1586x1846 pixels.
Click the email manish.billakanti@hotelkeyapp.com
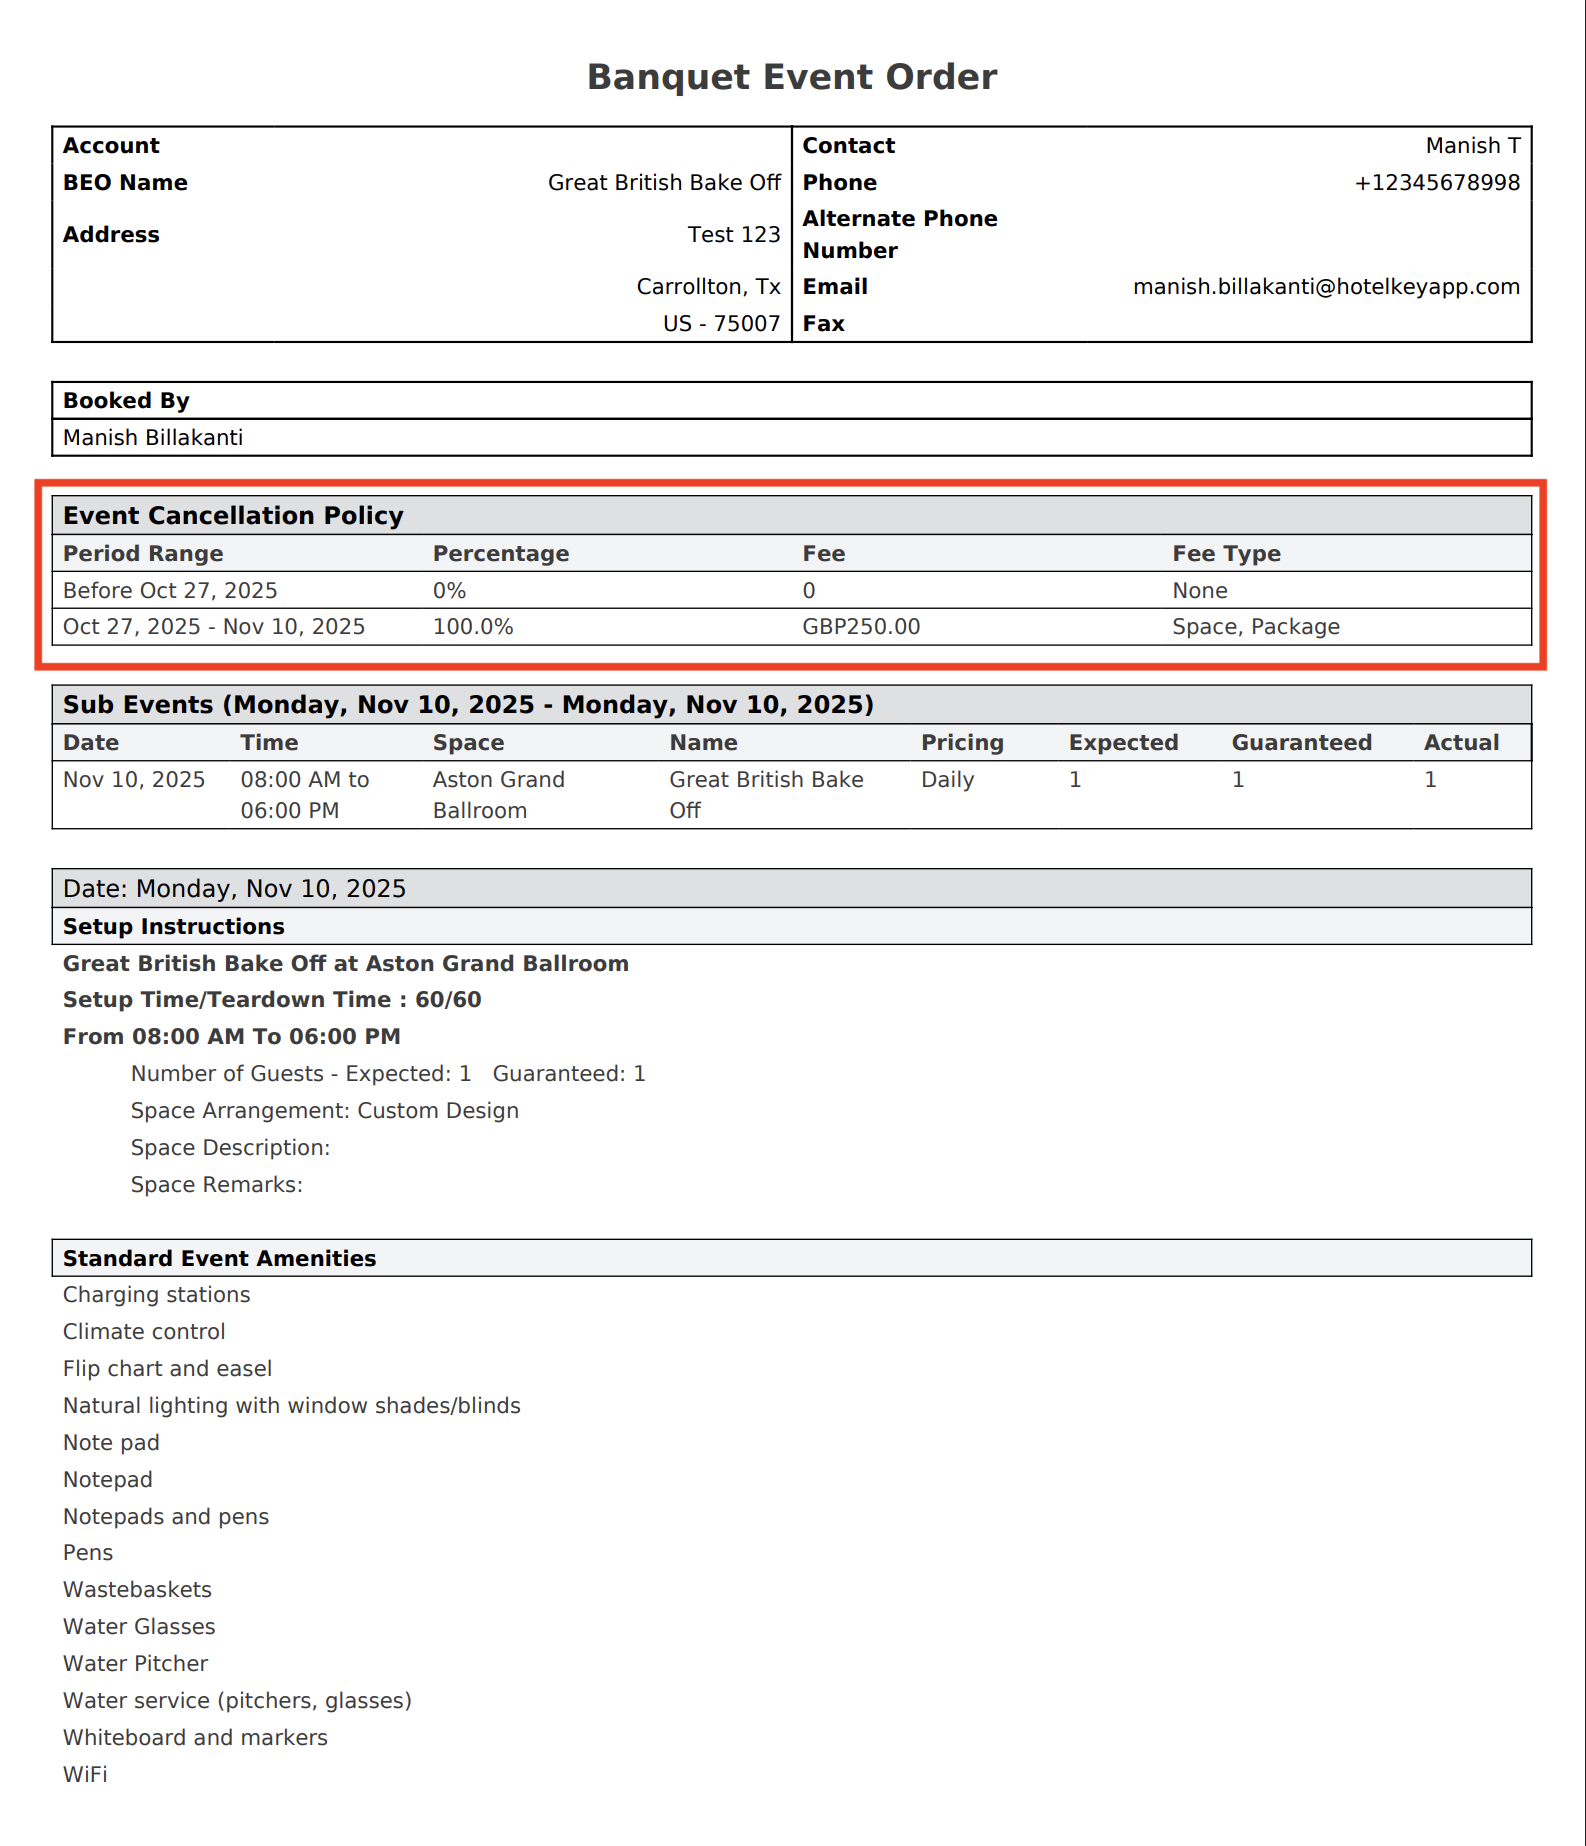pyautogui.click(x=1325, y=287)
